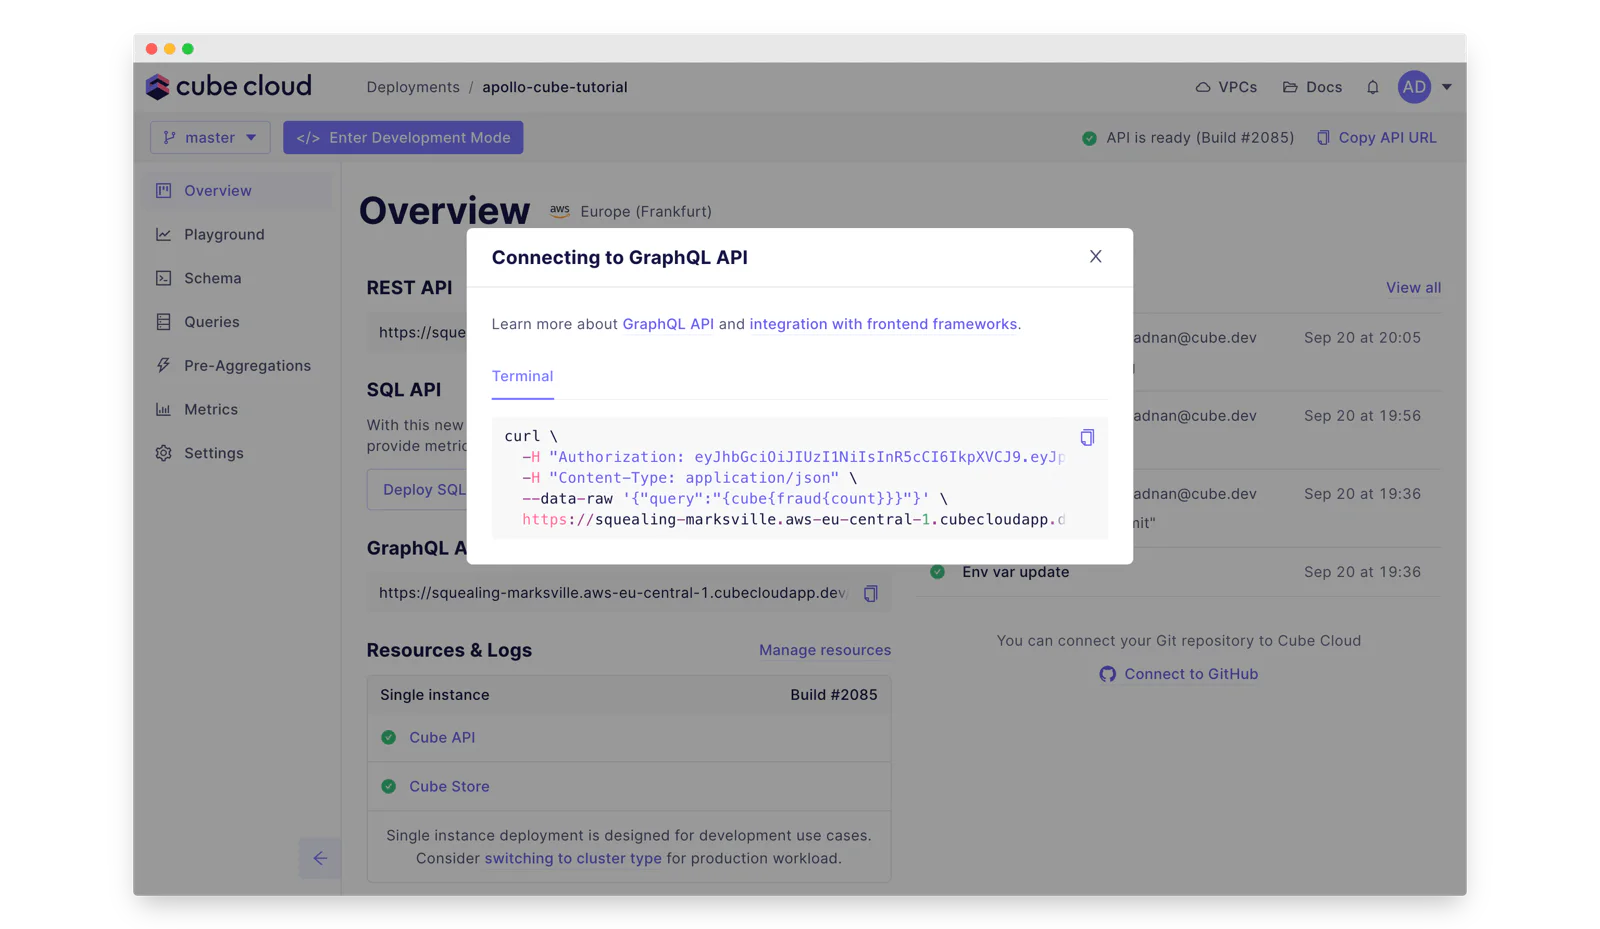The width and height of the screenshot is (1600, 929).
Task: Click the Overview sidebar icon
Action: (x=163, y=190)
